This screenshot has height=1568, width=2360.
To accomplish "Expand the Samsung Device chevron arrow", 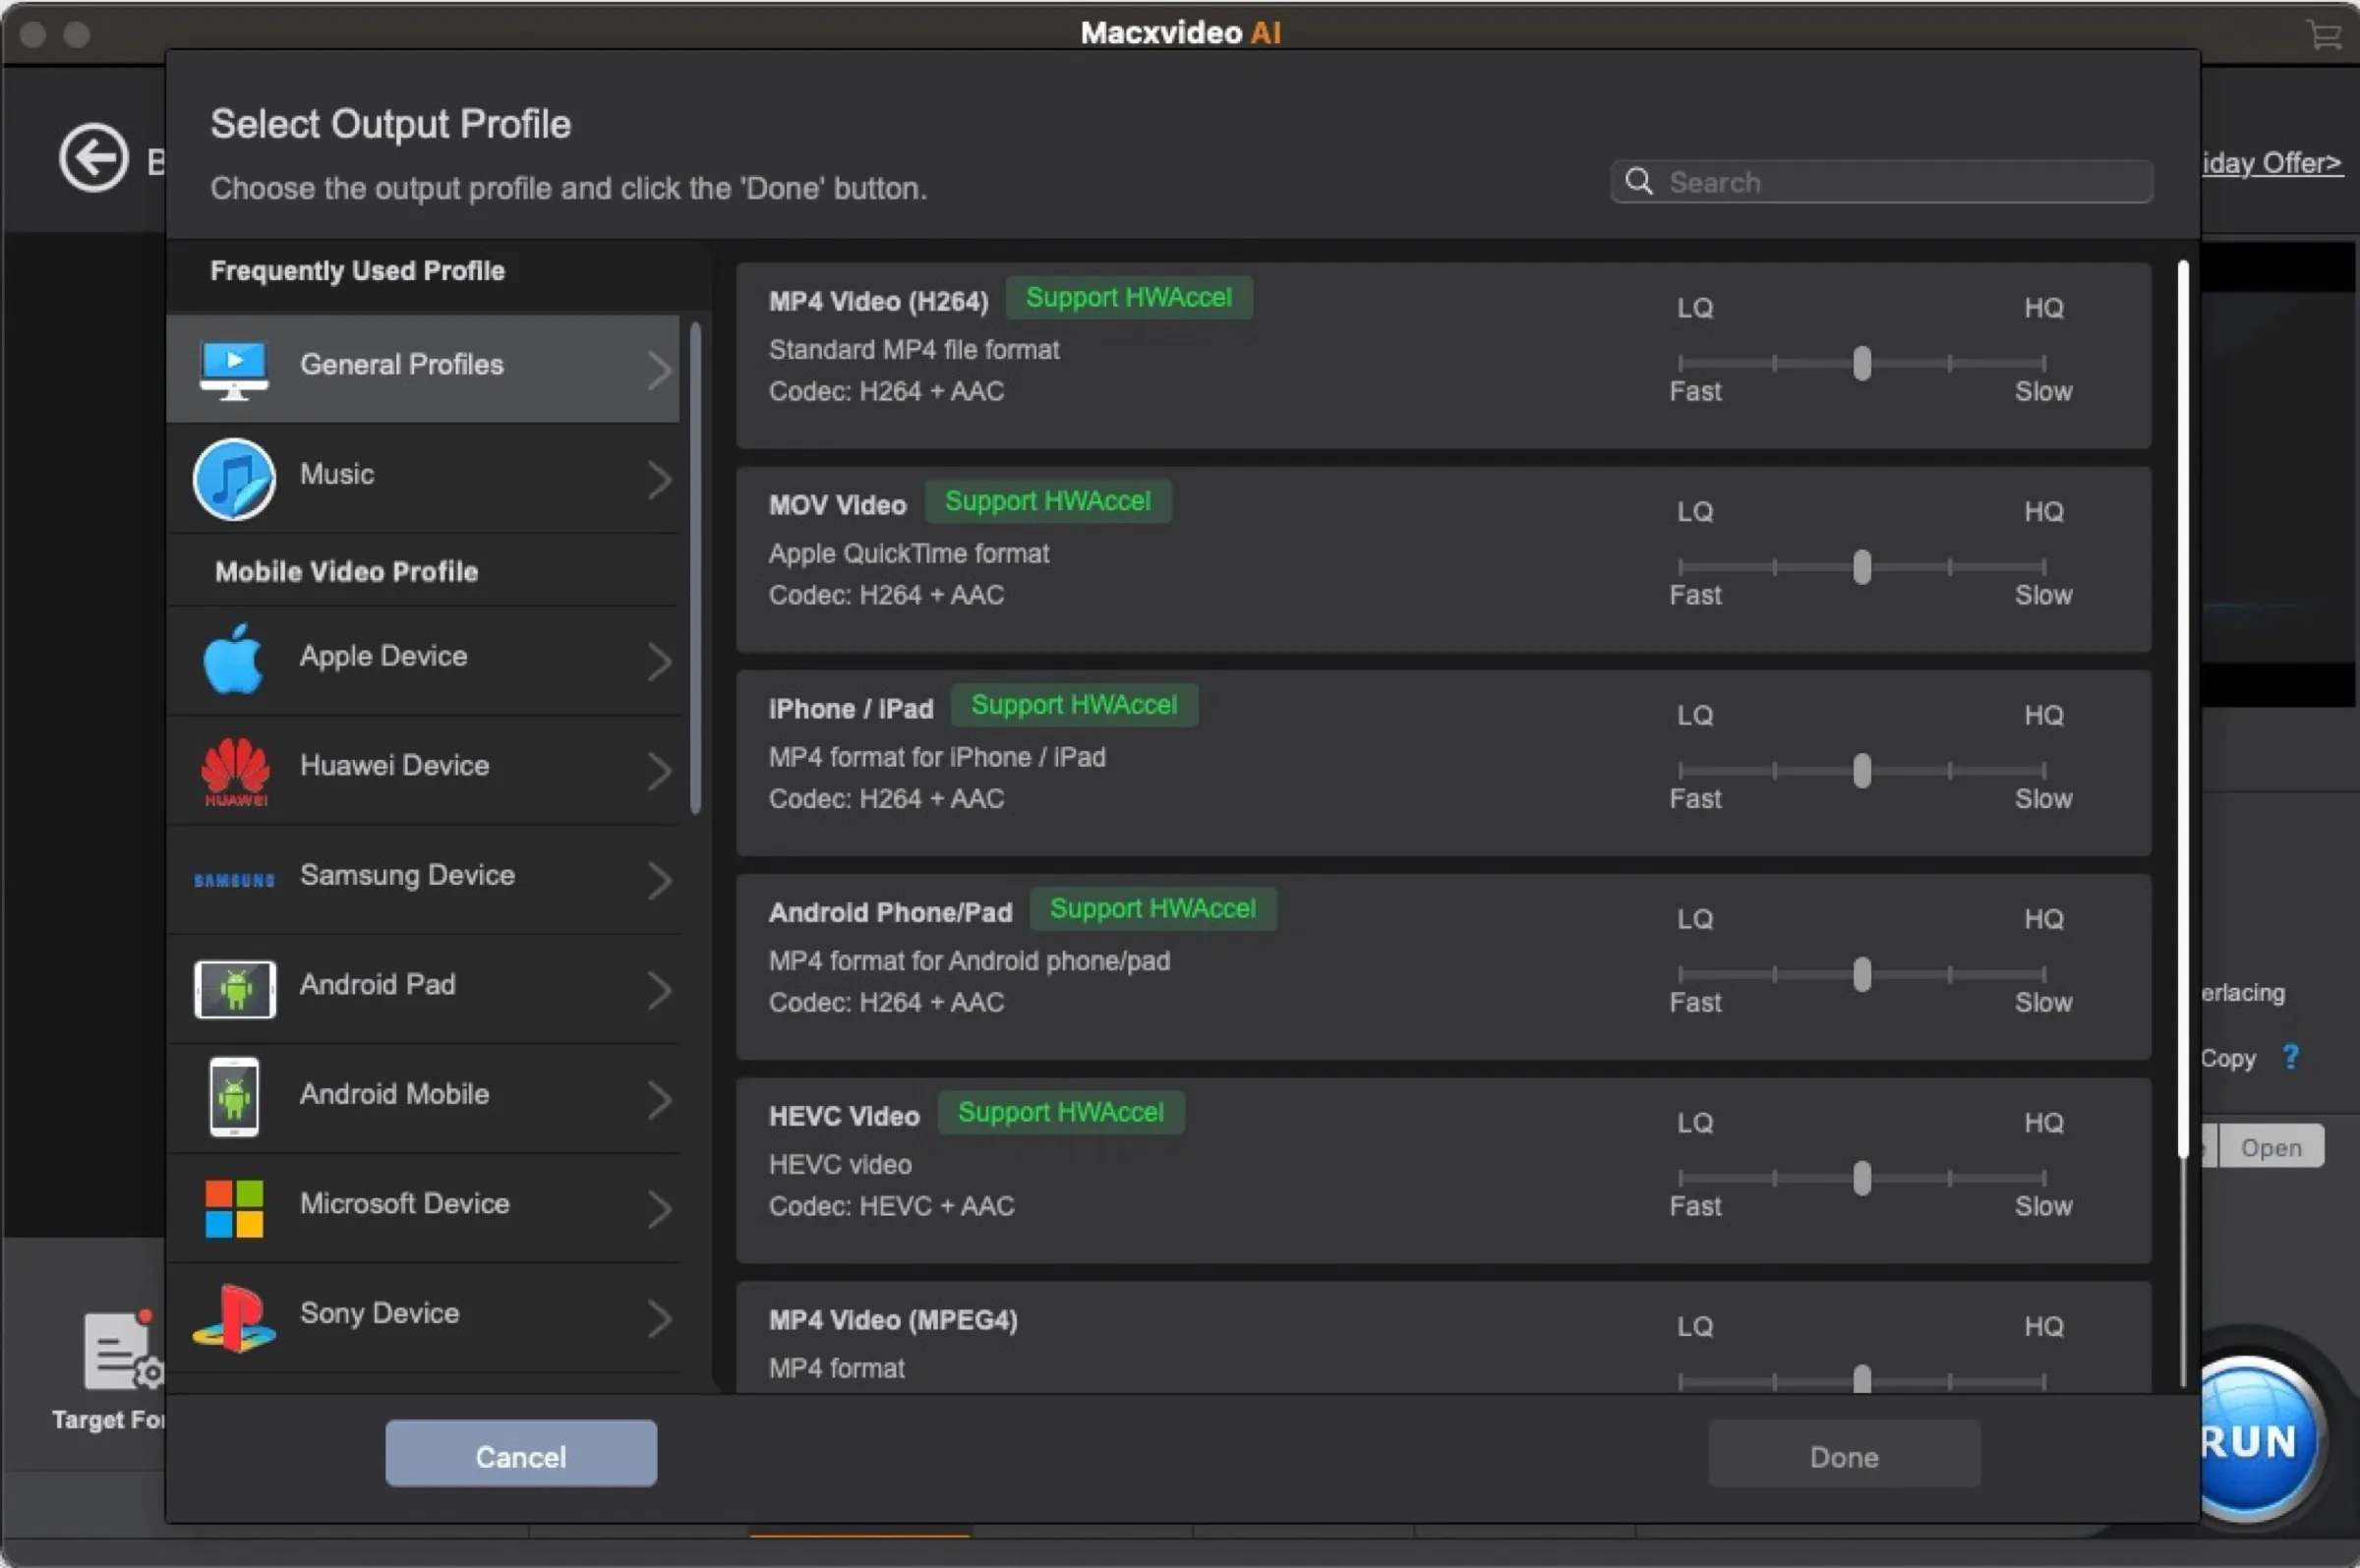I will 658,880.
